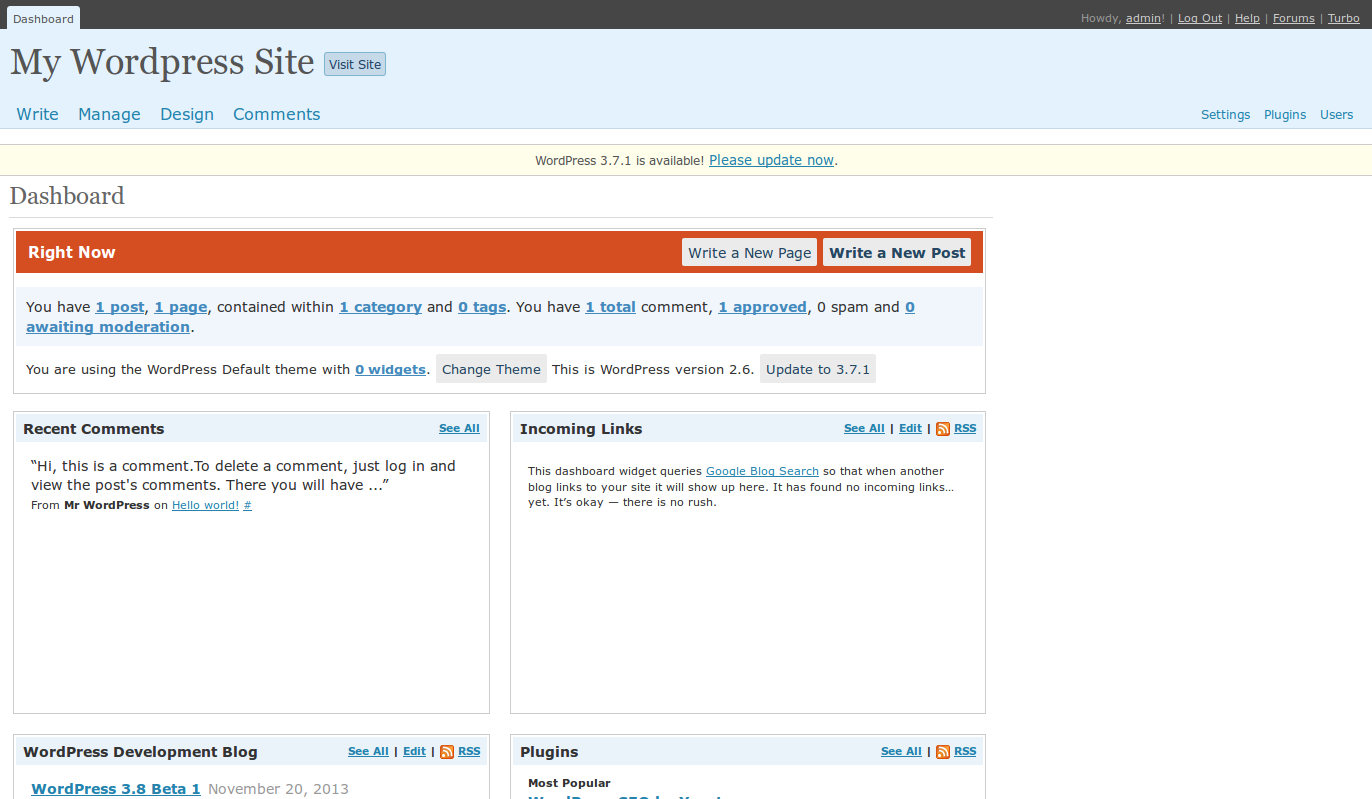
Task: Click the My Wordpress Site title
Action: pos(162,62)
